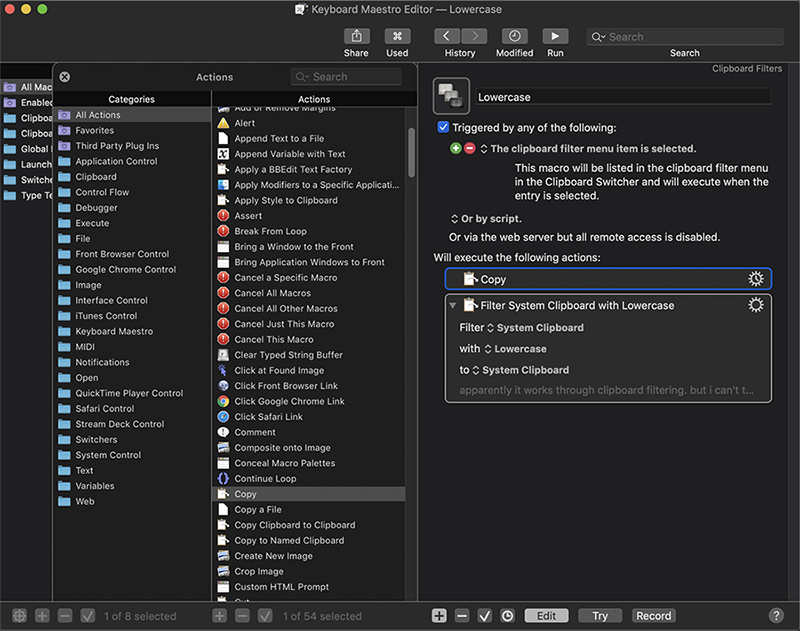Screen dimensions: 800x631
Task: Select the Keyboard Maestro category
Action: [132, 331]
